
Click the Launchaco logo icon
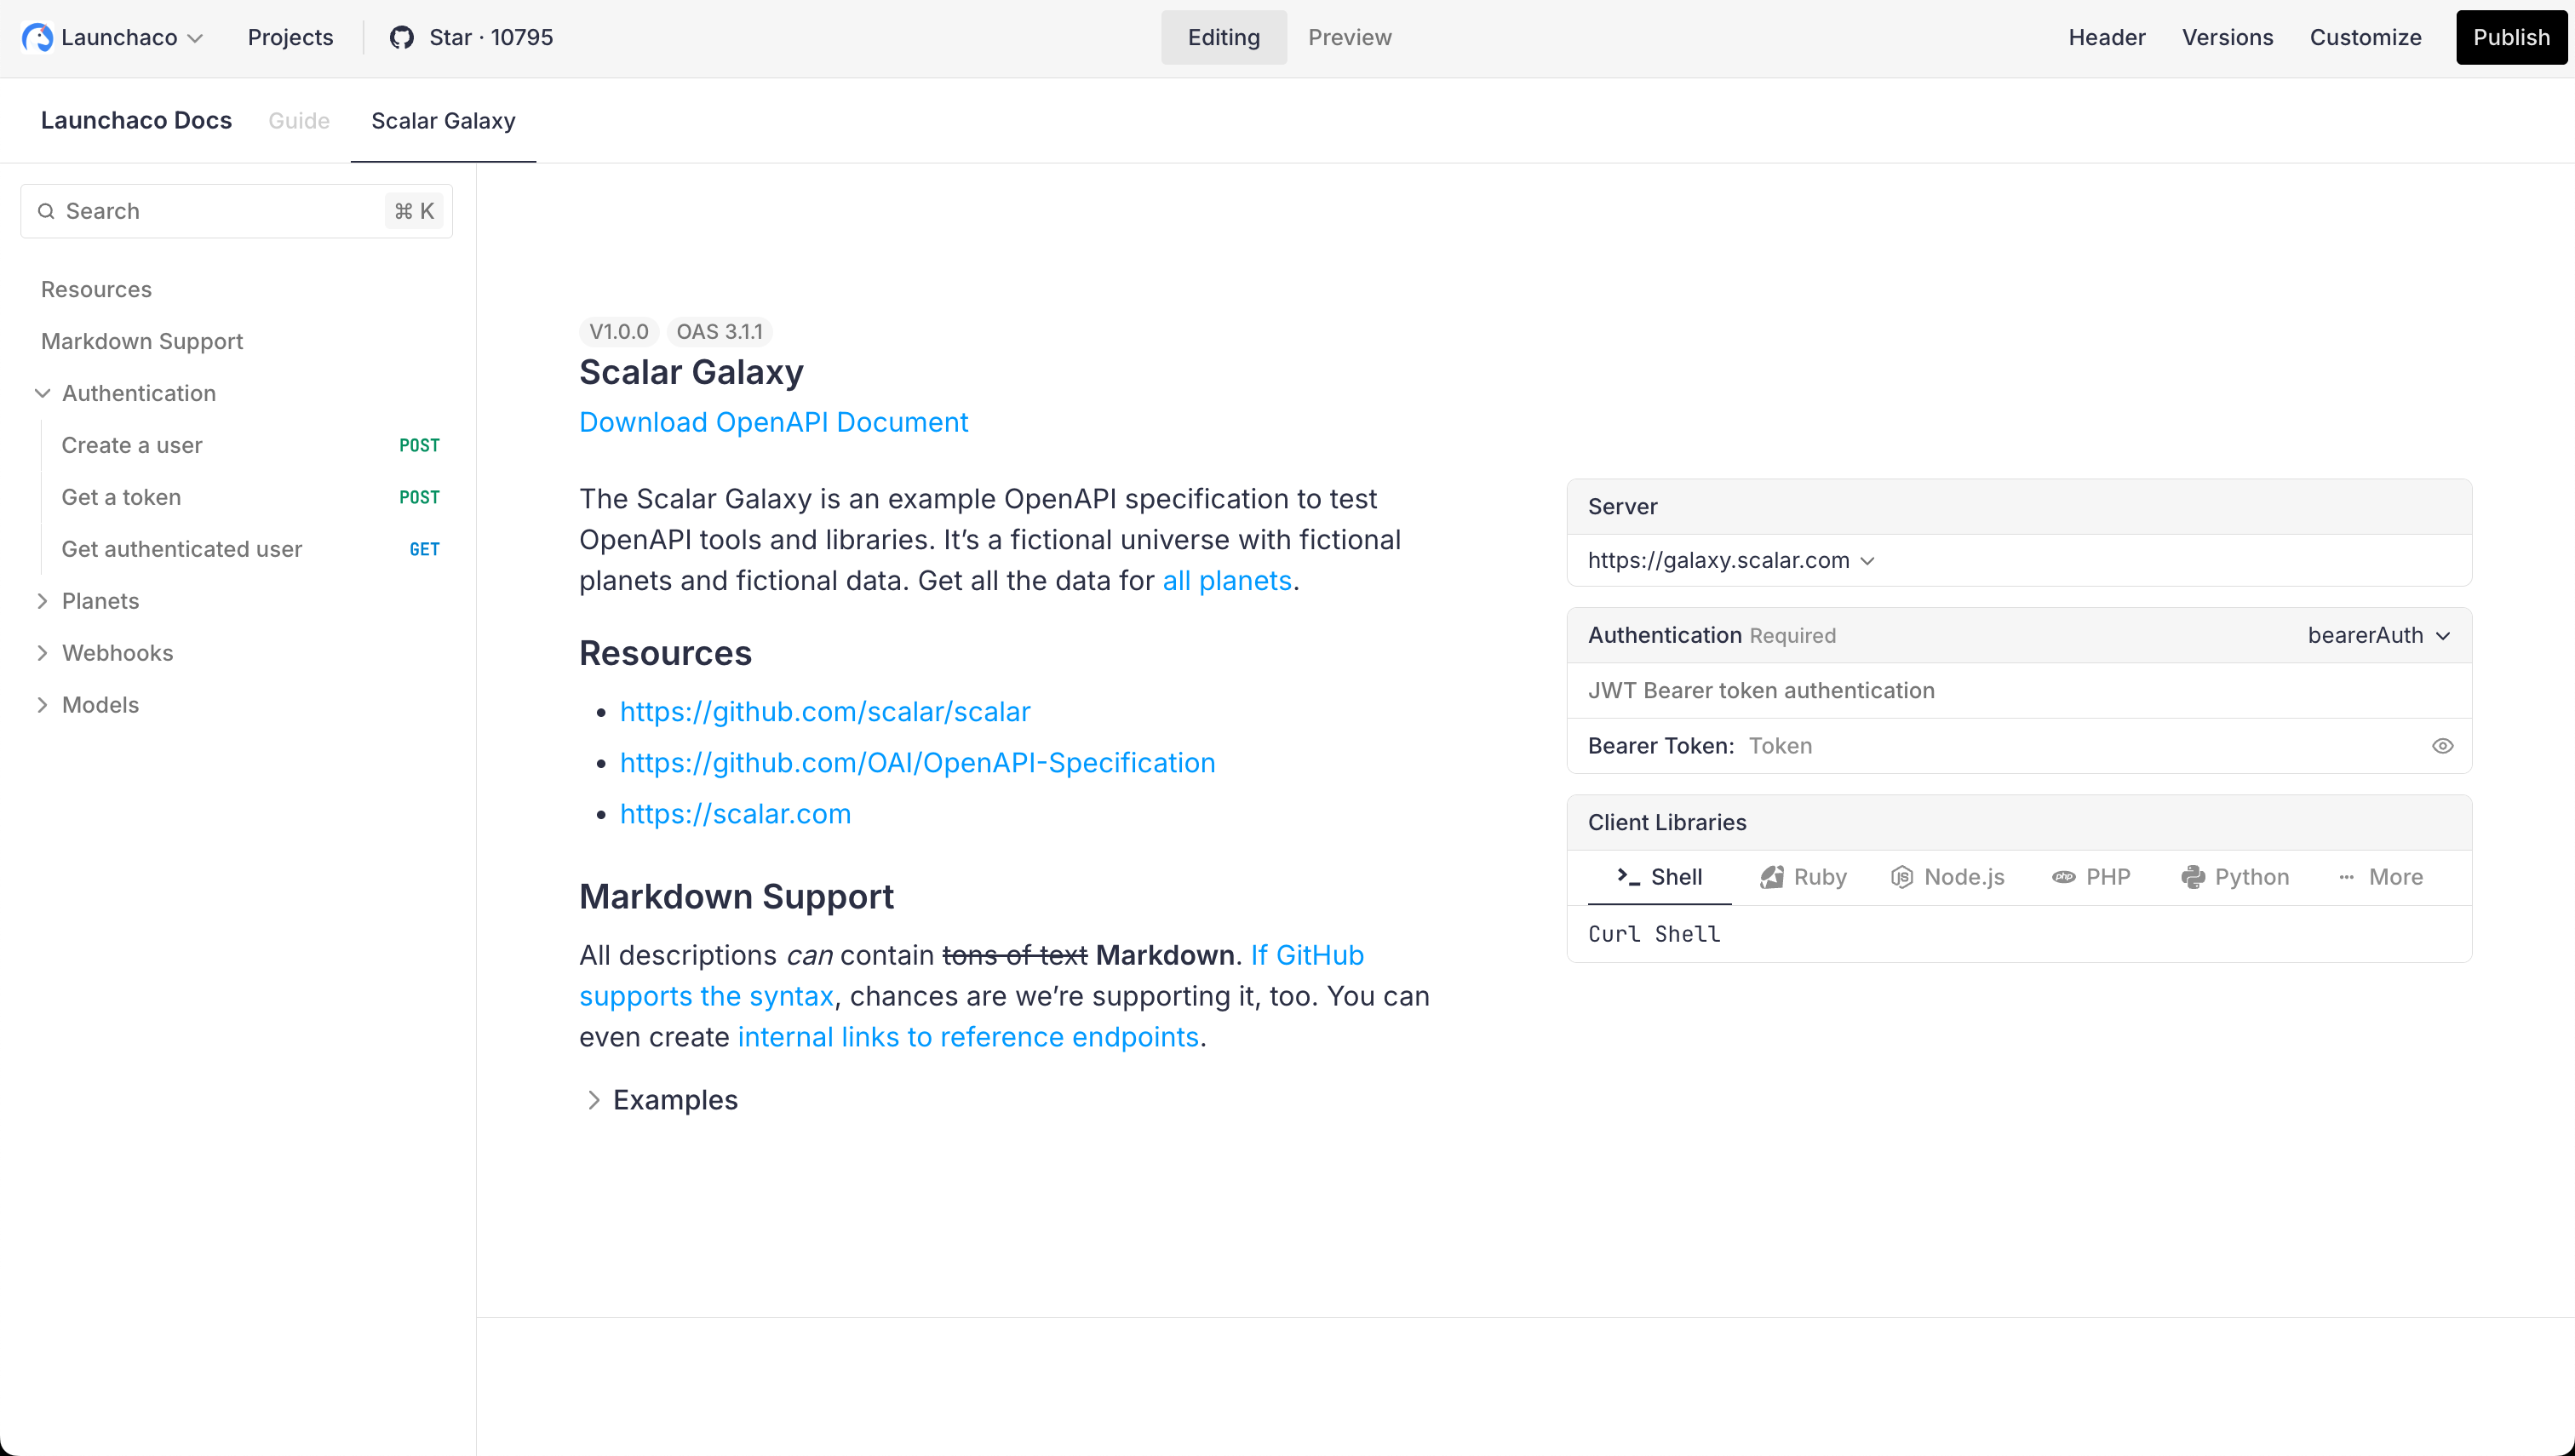(x=37, y=38)
